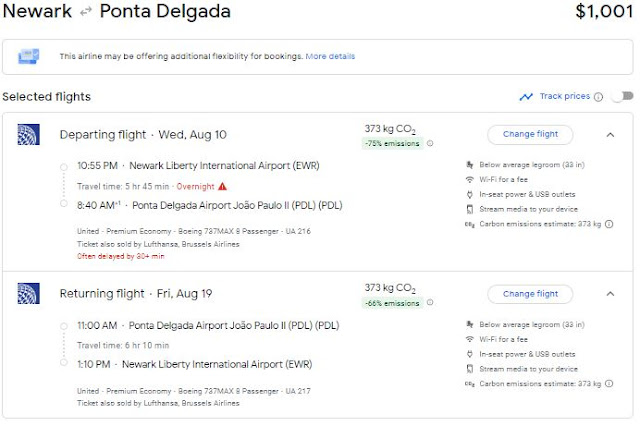
Task: Click the returning flight emissions info icon
Action: pyautogui.click(x=430, y=303)
